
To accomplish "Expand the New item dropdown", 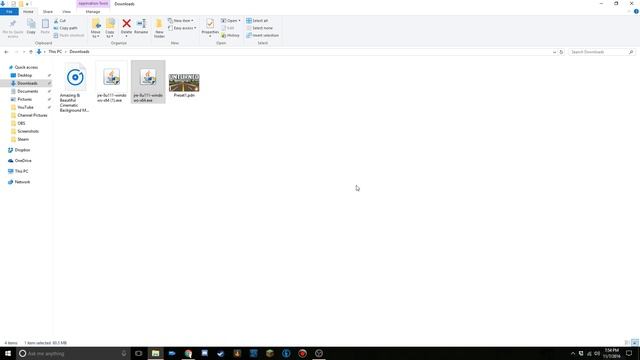I will [181, 21].
